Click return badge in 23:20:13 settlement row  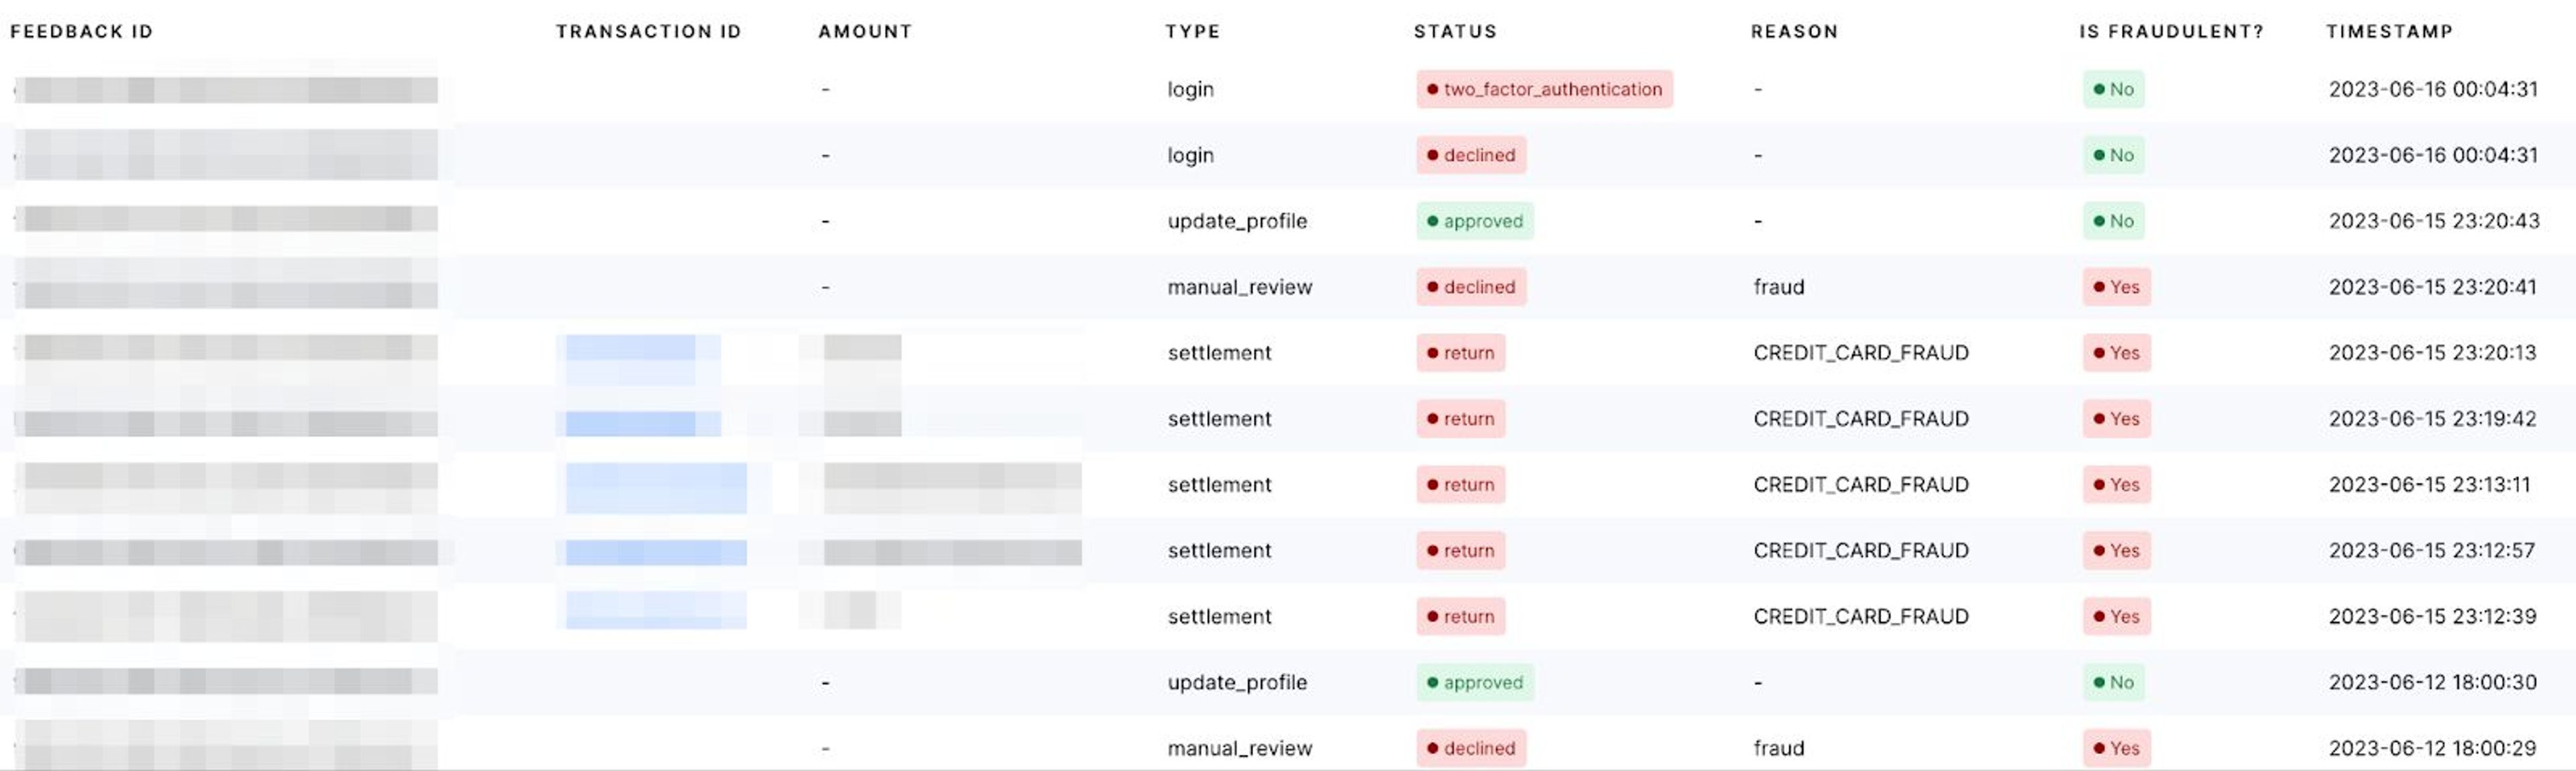pos(1460,353)
